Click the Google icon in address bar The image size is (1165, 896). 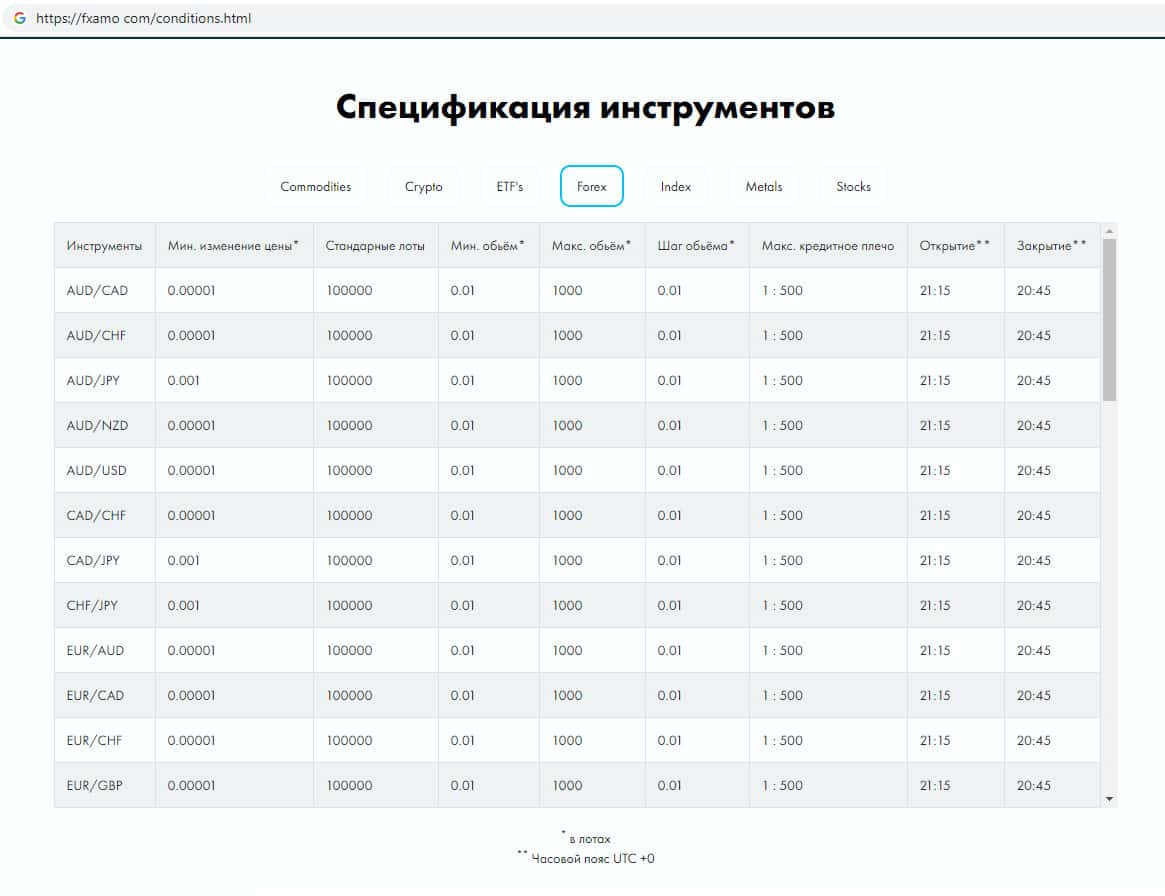click(x=20, y=18)
